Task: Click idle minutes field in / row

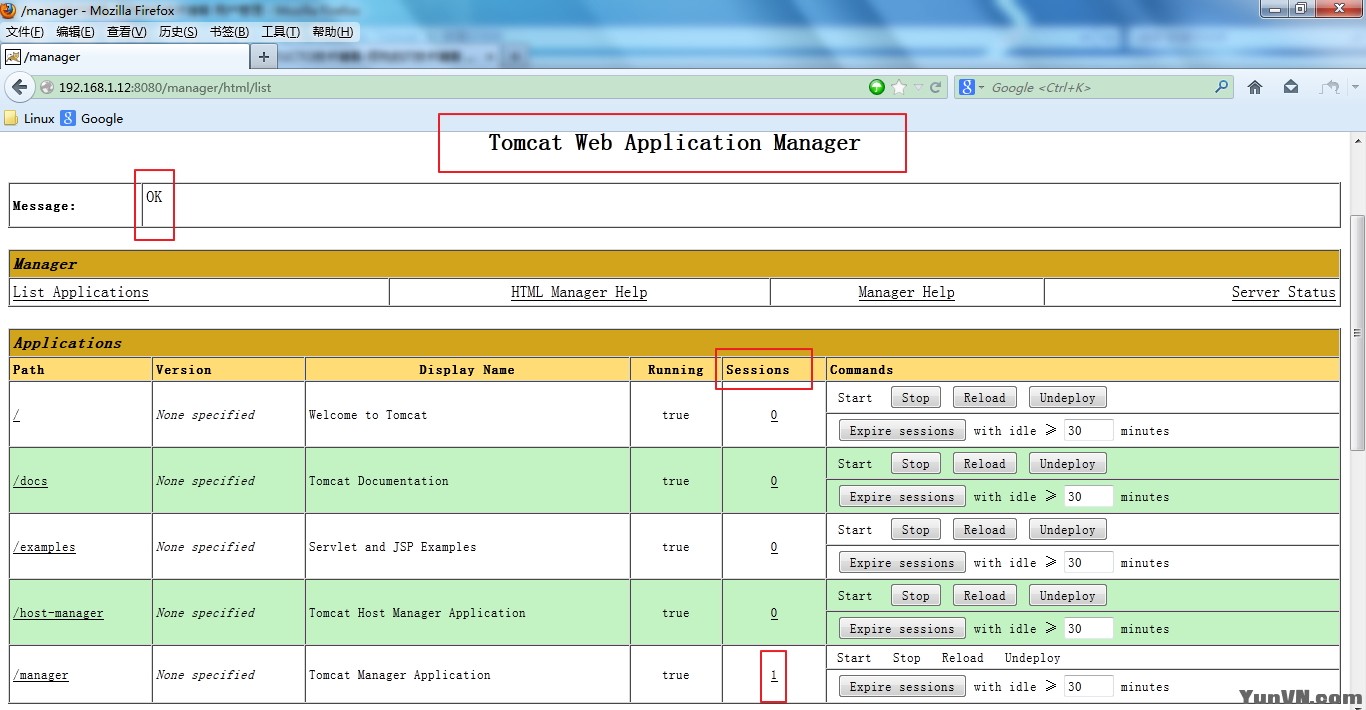Action: 1088,431
